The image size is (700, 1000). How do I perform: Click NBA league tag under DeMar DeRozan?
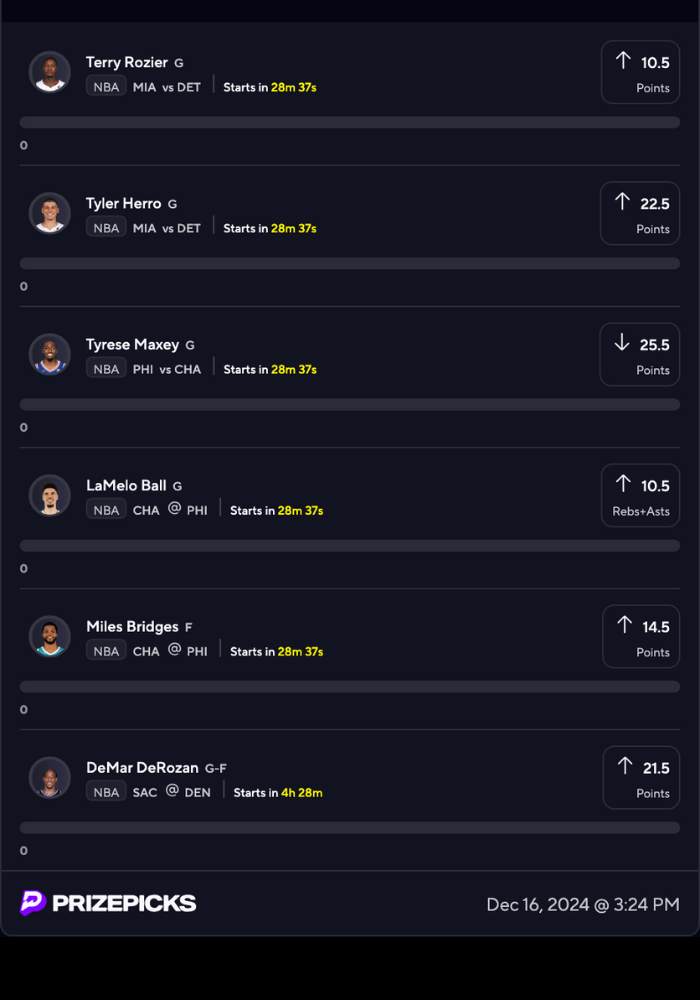click(106, 792)
